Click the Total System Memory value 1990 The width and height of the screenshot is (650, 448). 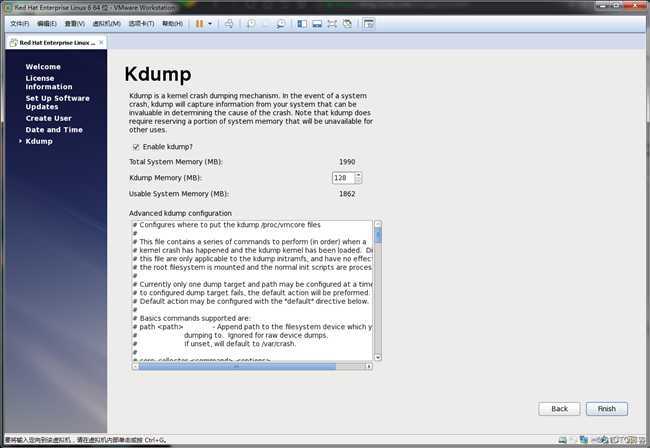347,162
